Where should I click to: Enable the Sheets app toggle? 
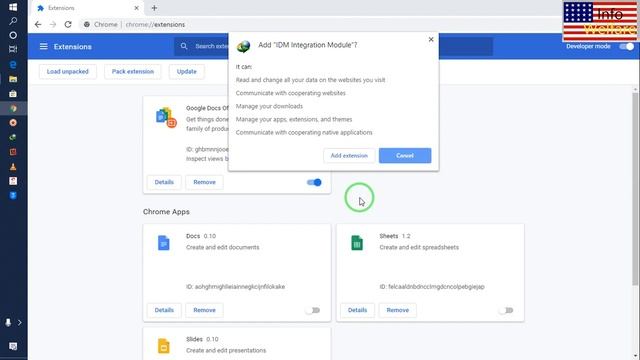[506, 310]
